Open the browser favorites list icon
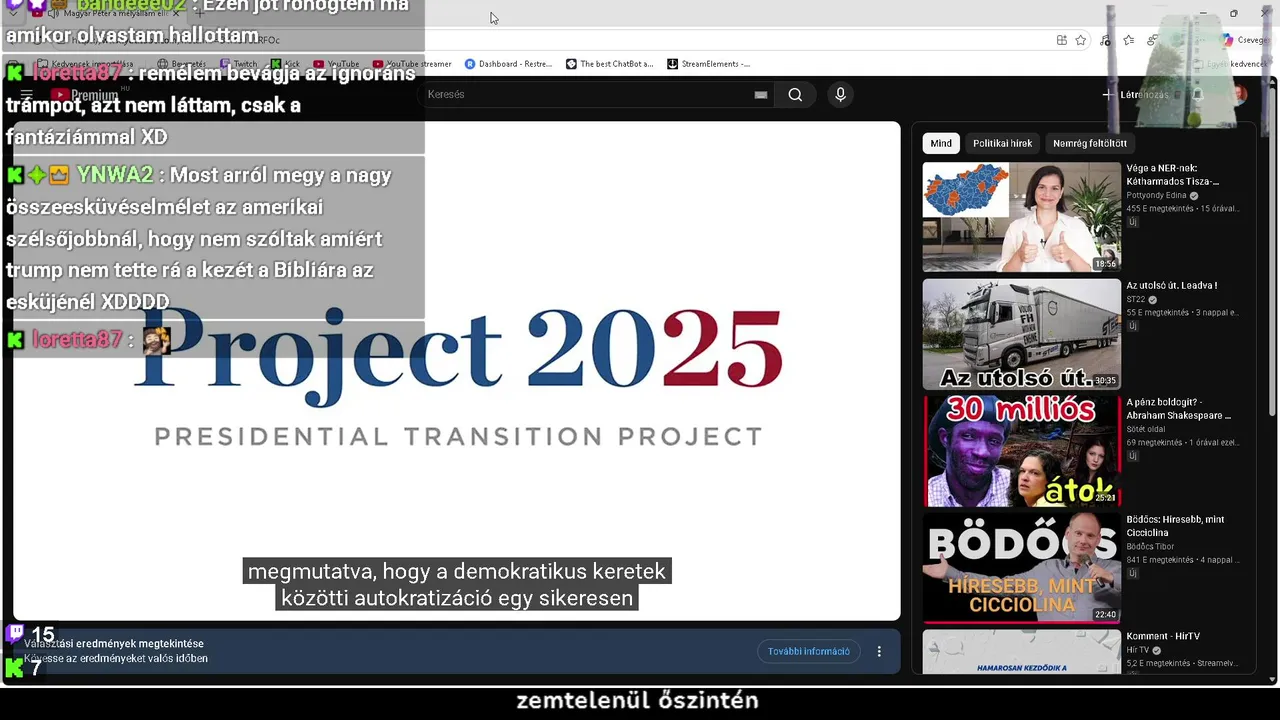 1128,40
